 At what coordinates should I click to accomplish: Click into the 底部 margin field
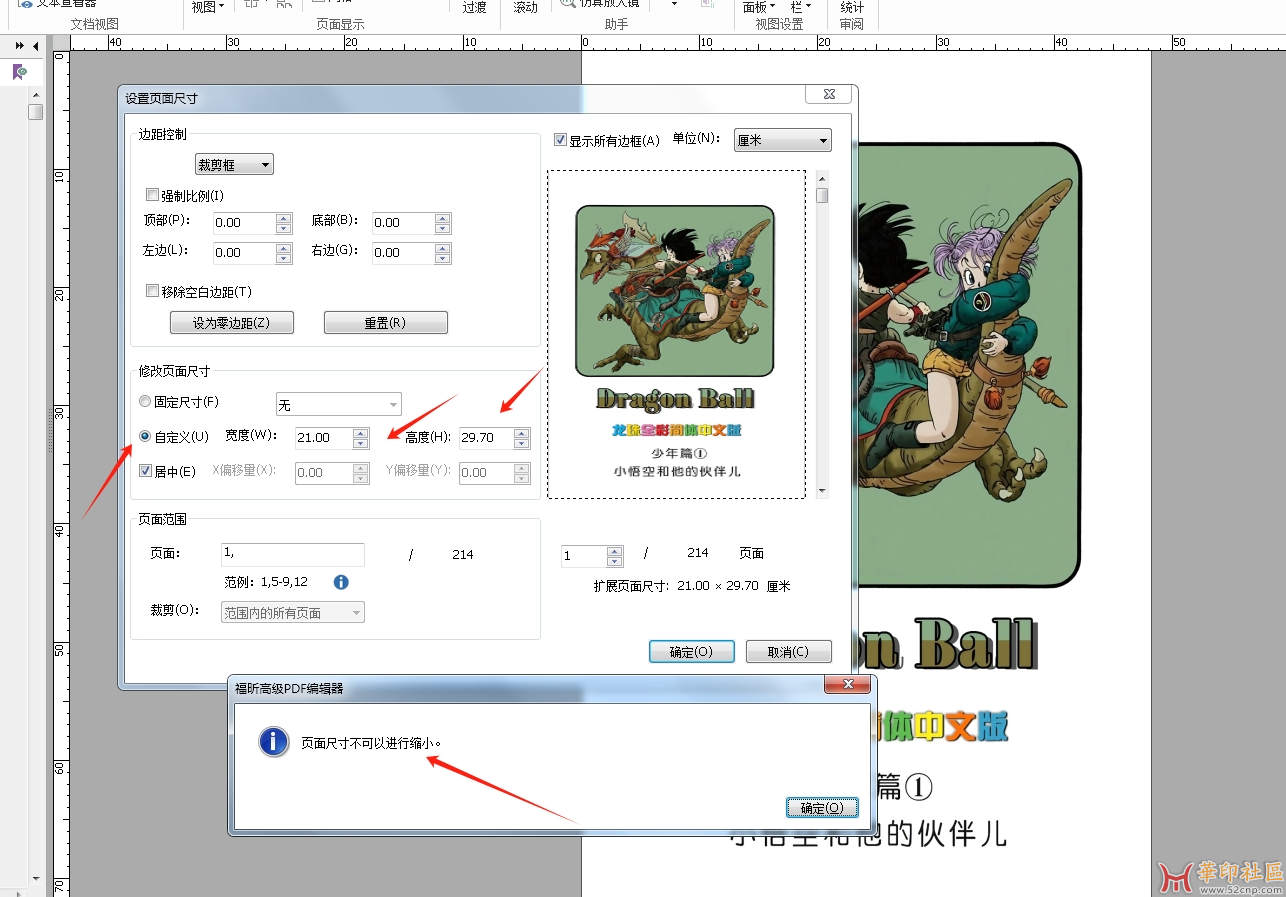403,223
